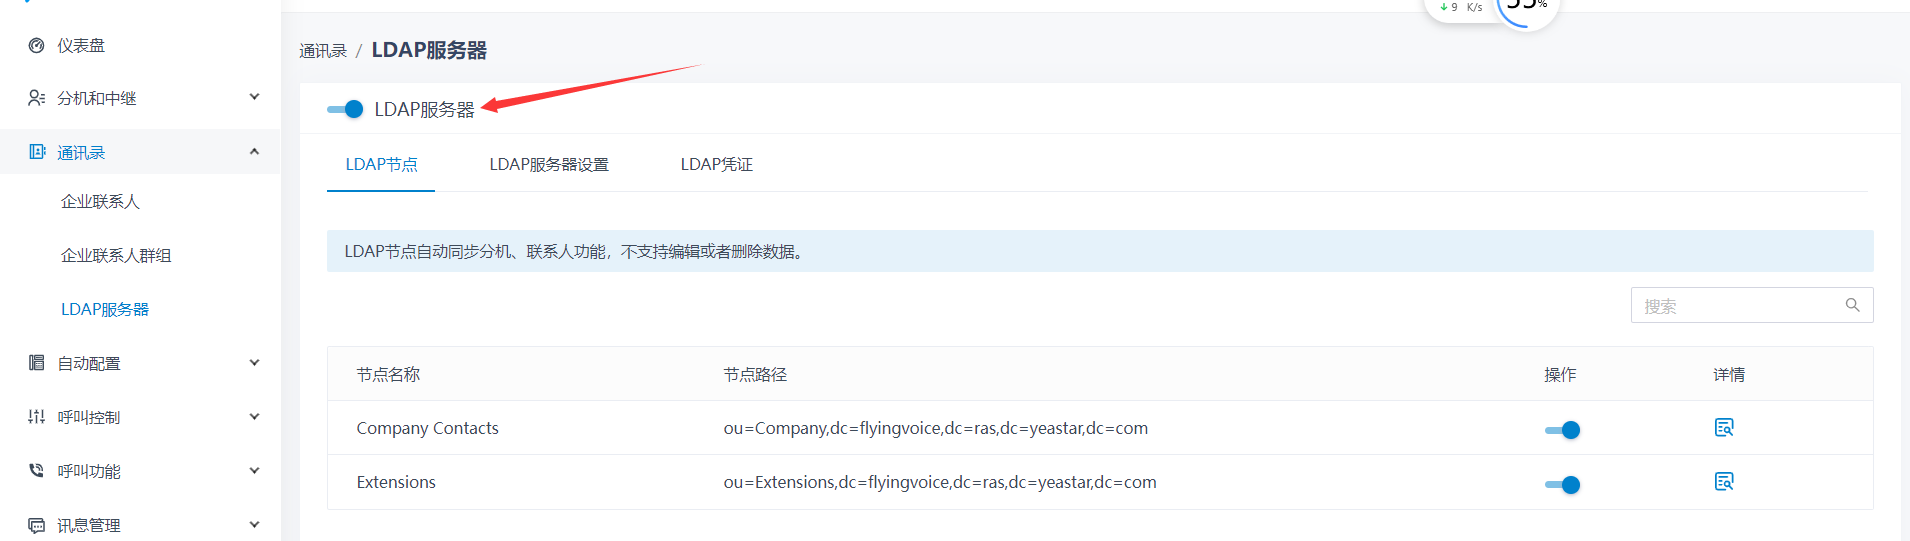Click the 讯息管理 message icon
Screen dimensions: 1910x541
coord(37,525)
